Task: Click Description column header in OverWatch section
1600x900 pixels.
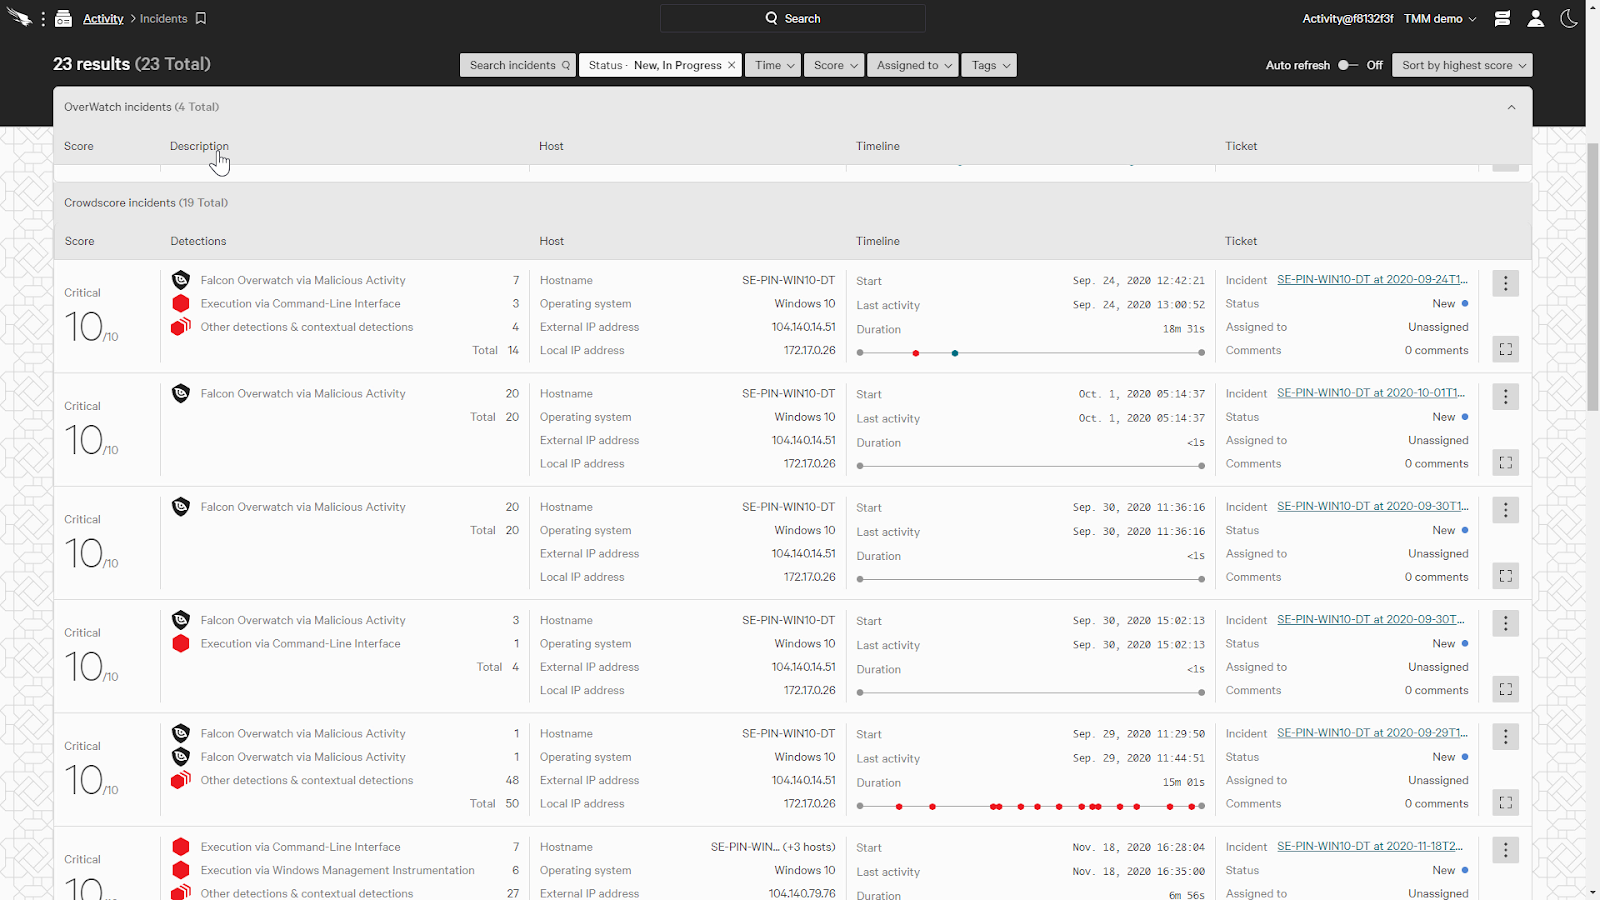Action: click(199, 146)
